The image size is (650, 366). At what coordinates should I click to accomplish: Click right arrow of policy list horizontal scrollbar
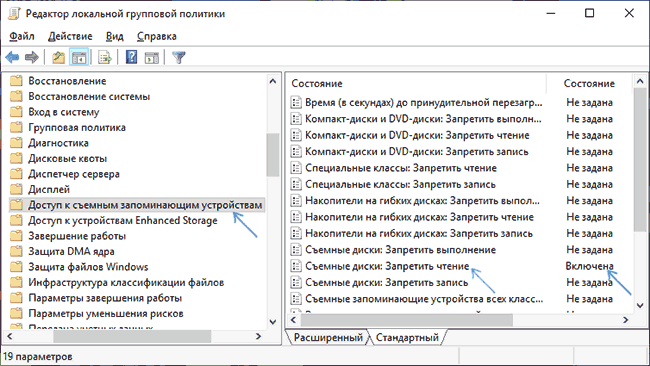626,320
